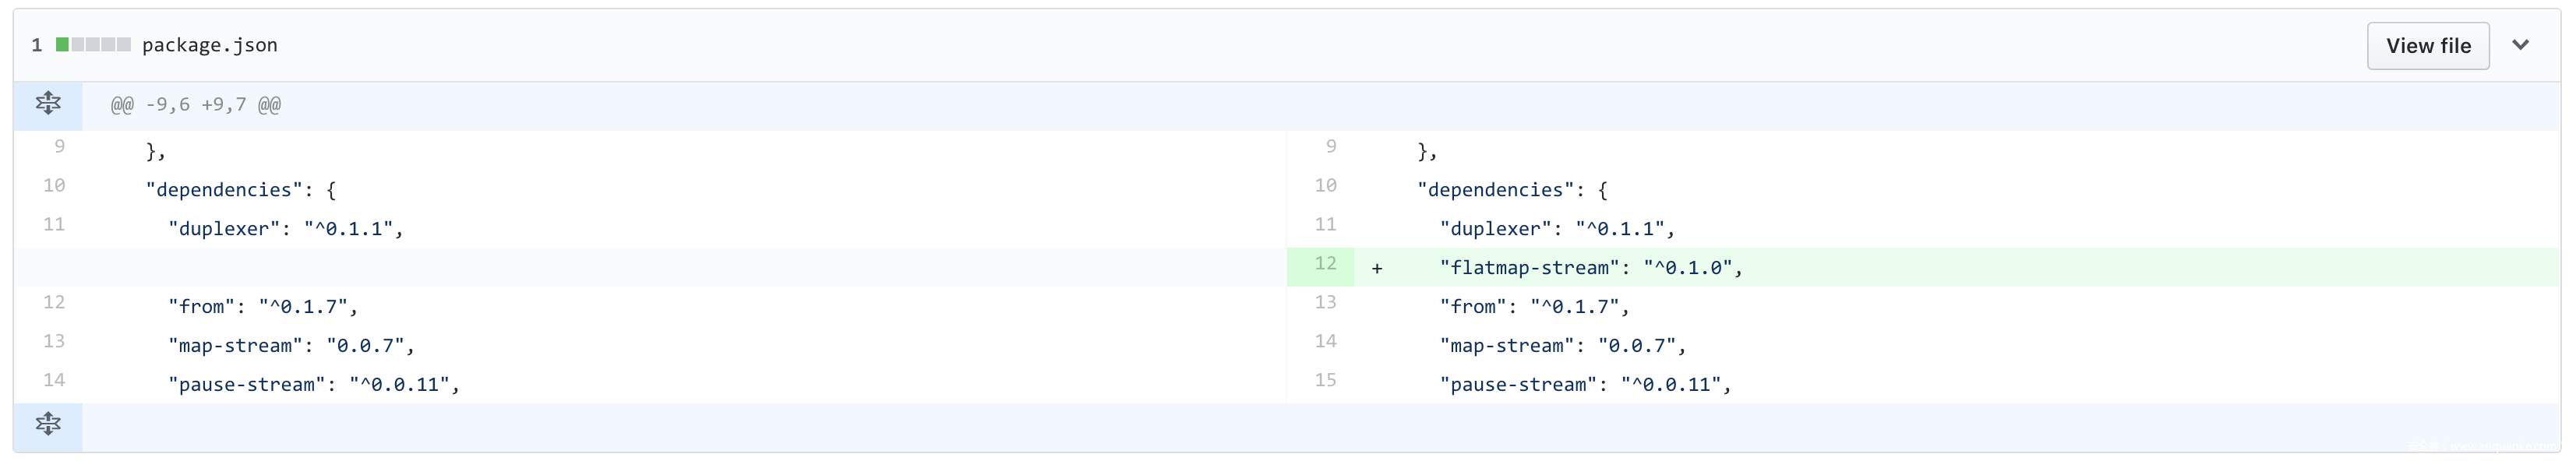Click line number 15 beside pause-stream
2576x461 pixels.
pyautogui.click(x=1325, y=381)
